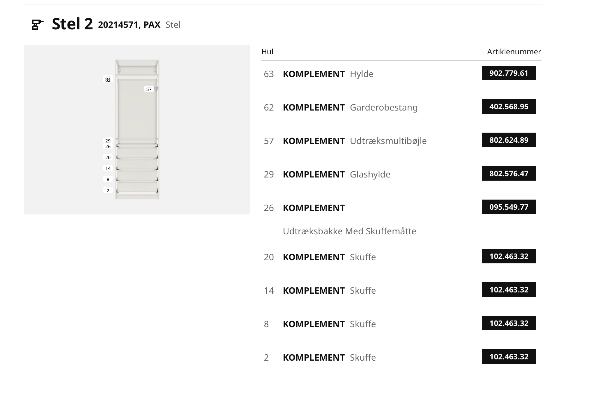Image resolution: width=600 pixels, height=420 pixels.
Task: Click article number 802.624.89 badge
Action: 510,141
